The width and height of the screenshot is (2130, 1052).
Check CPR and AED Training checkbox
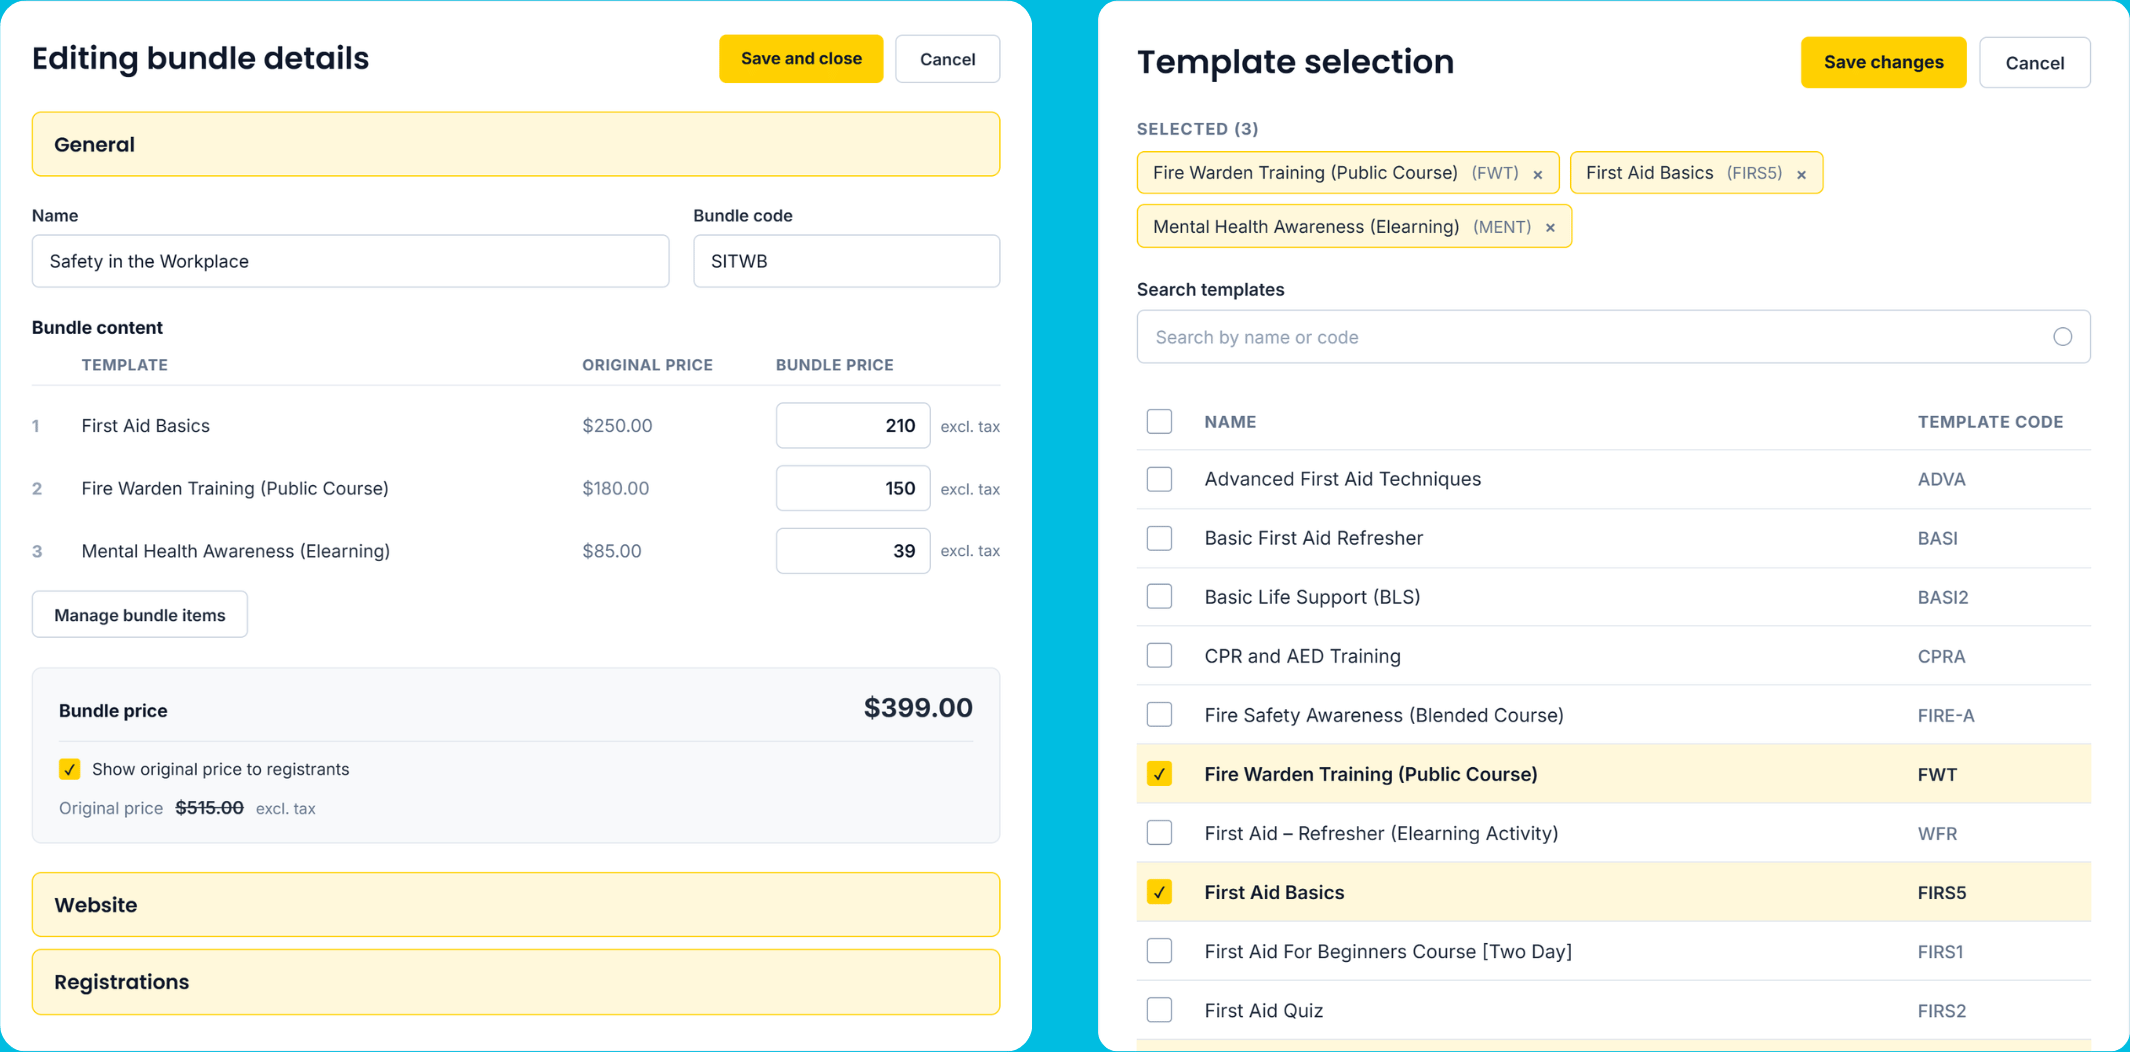click(x=1159, y=656)
